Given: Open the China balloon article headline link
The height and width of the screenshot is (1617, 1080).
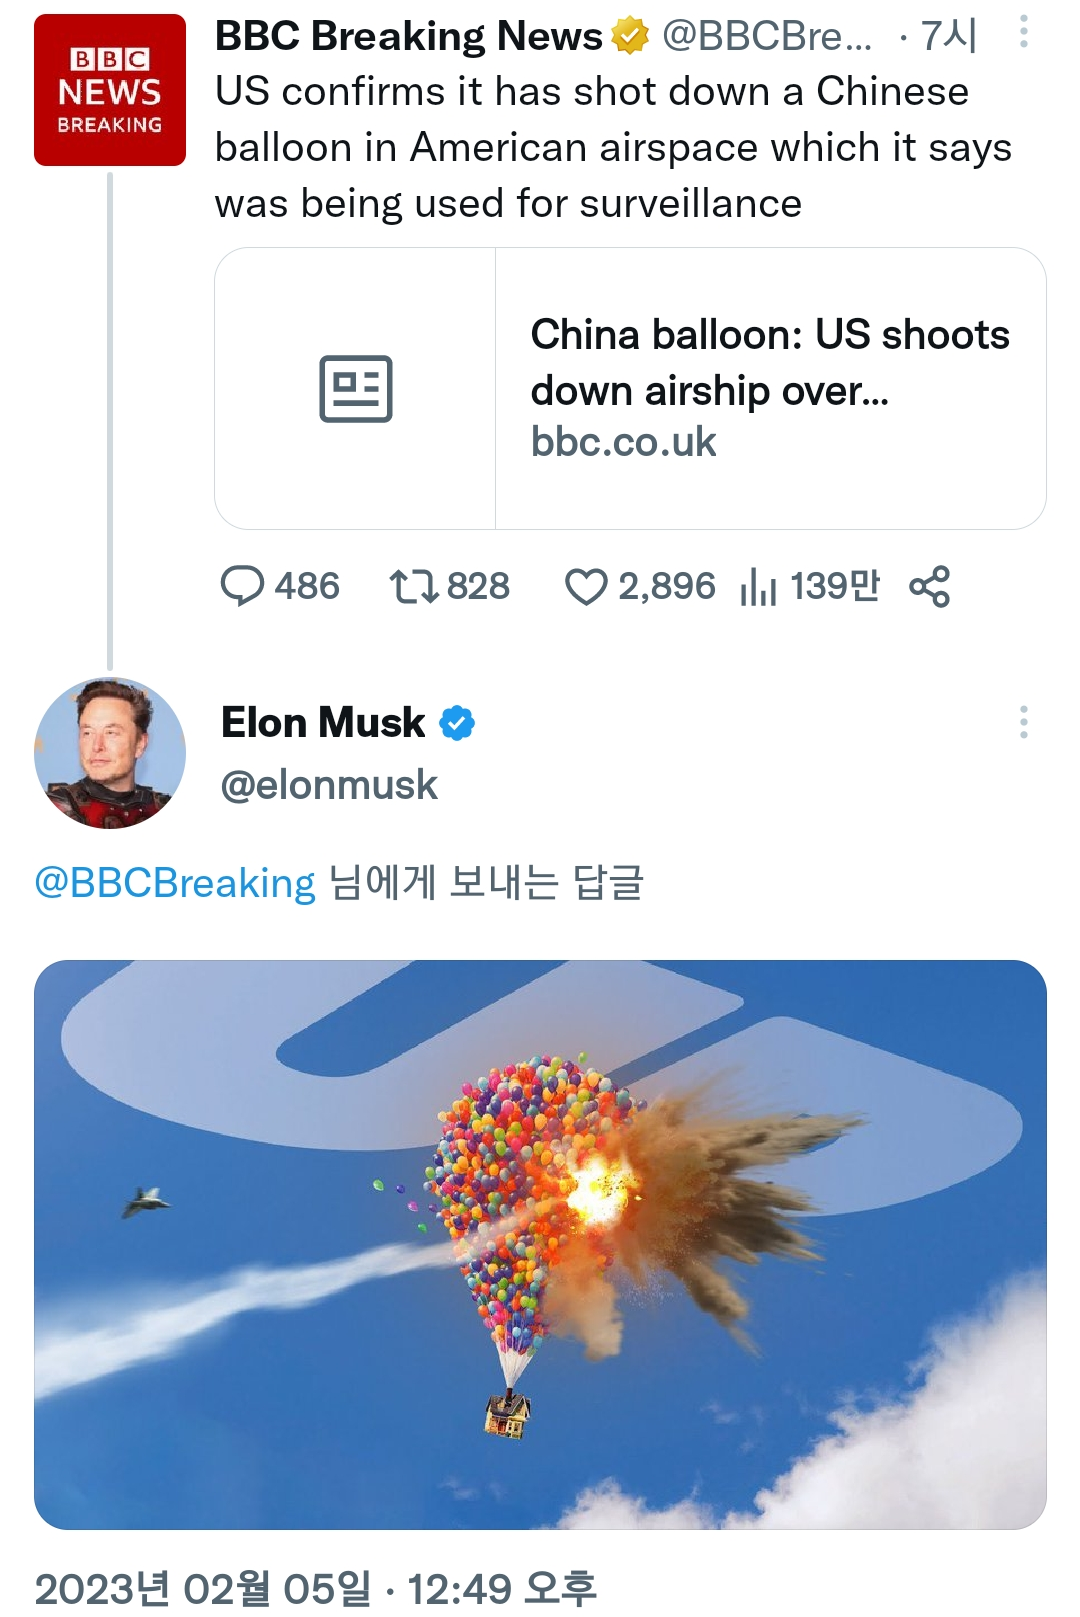Looking at the screenshot, I should click(770, 362).
